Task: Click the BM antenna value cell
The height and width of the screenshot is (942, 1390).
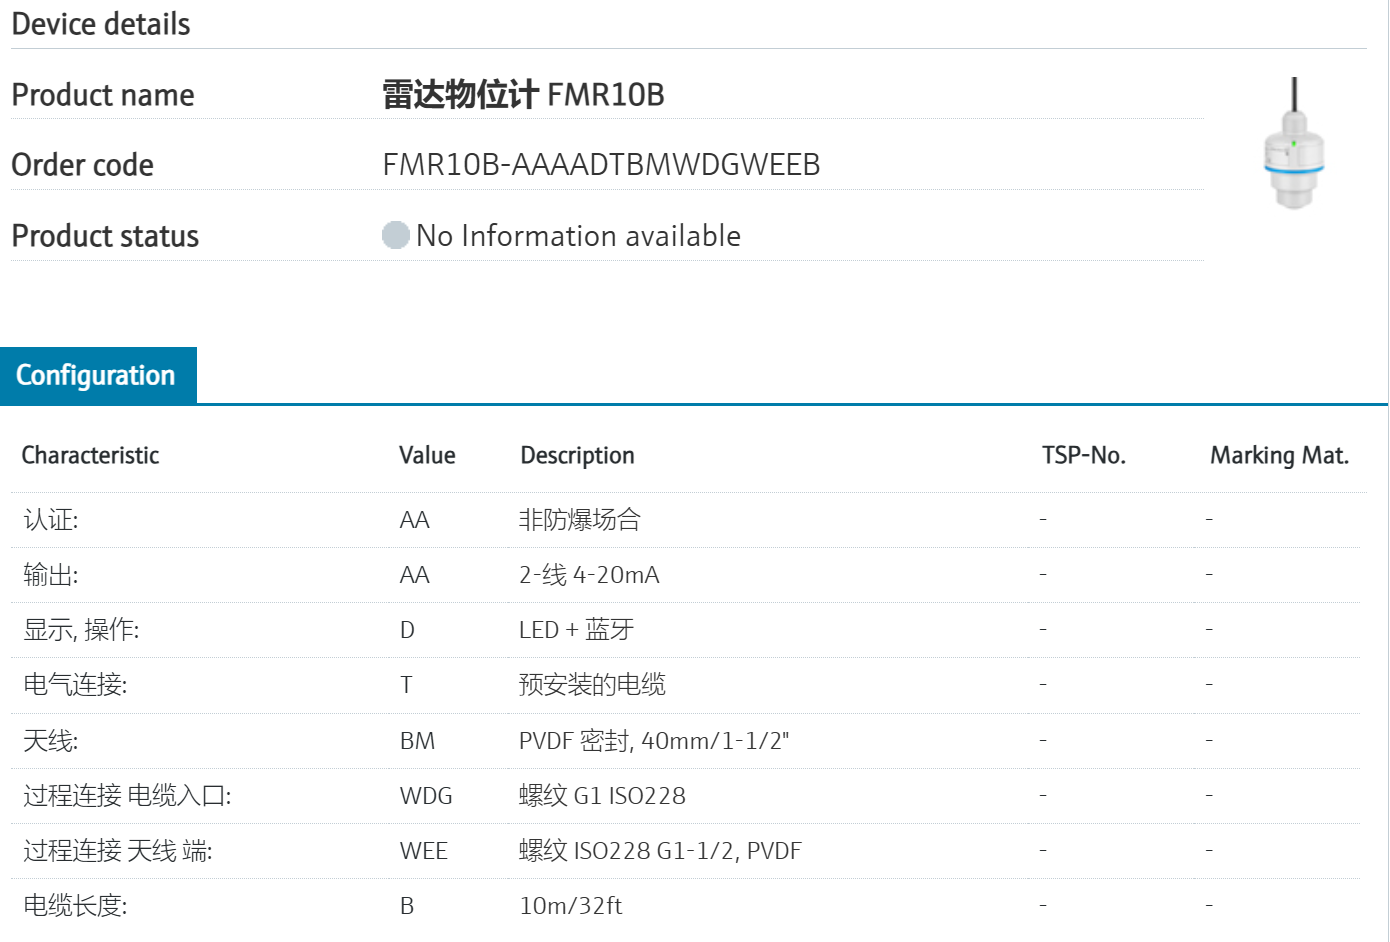Action: click(417, 741)
